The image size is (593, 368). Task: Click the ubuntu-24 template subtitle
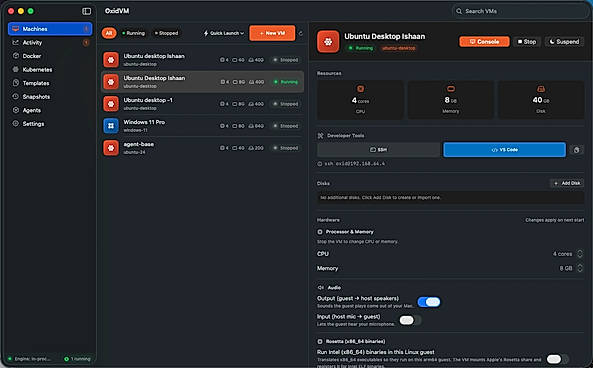click(x=134, y=152)
